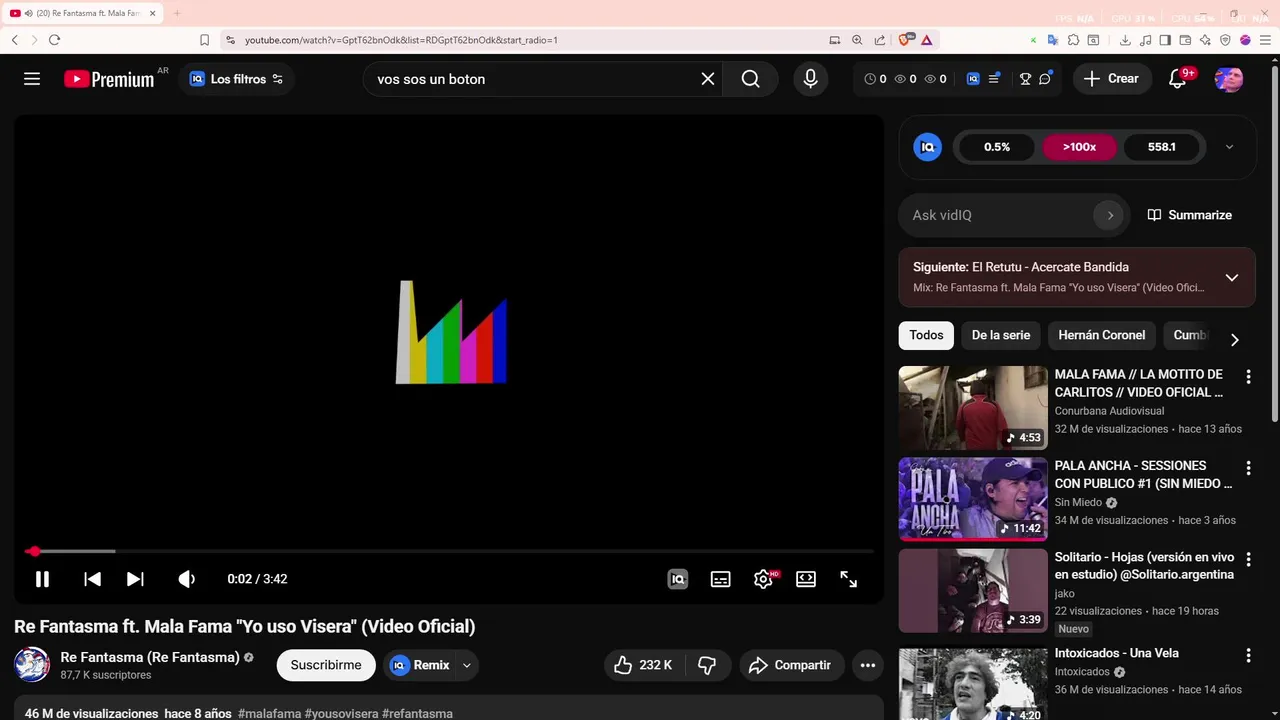Switch to theater mode

806,579
